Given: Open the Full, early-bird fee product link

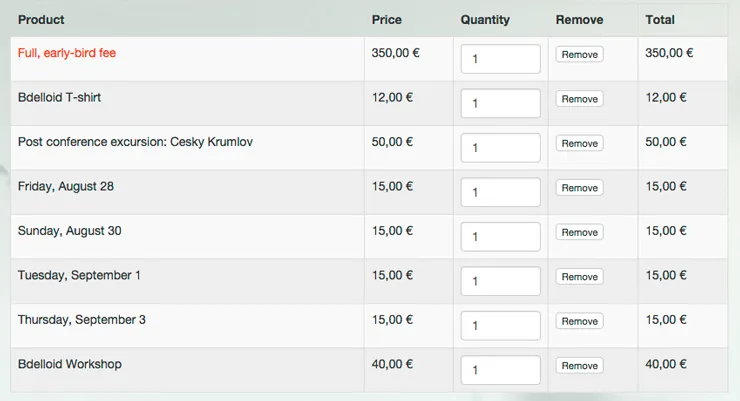Looking at the screenshot, I should coord(67,53).
